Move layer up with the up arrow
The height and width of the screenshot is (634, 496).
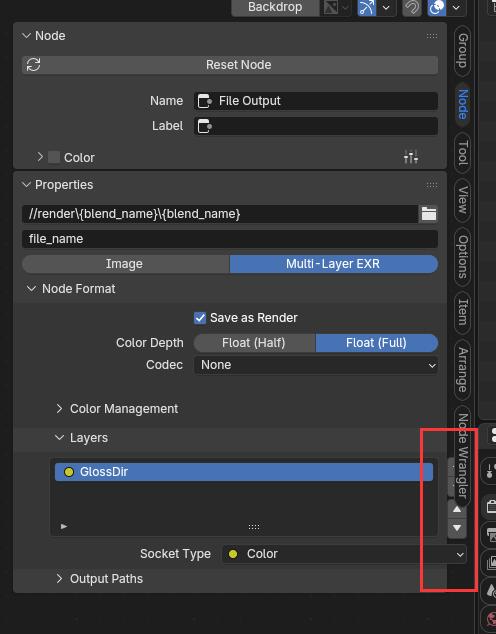pos(457,509)
